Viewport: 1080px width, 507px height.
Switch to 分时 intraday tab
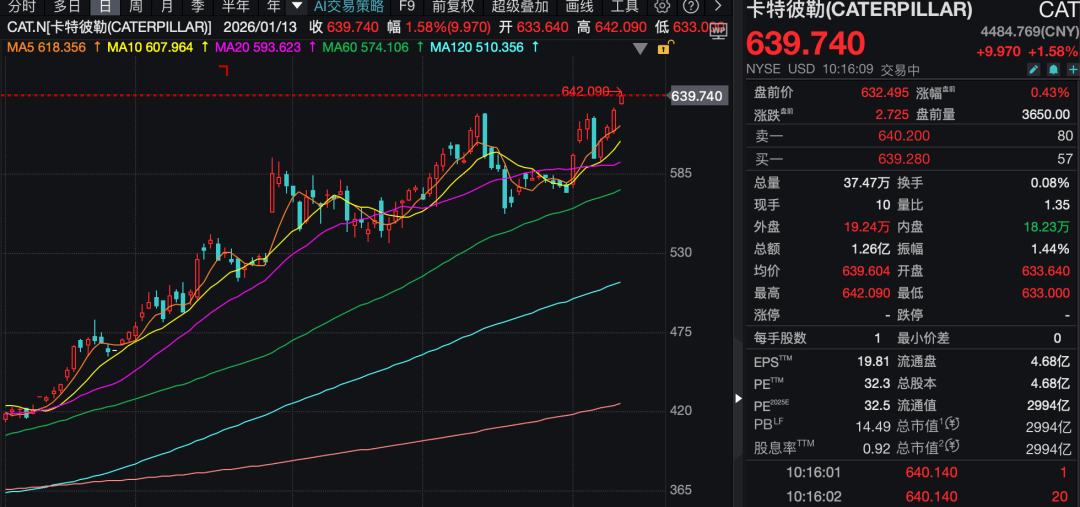[x=21, y=5]
